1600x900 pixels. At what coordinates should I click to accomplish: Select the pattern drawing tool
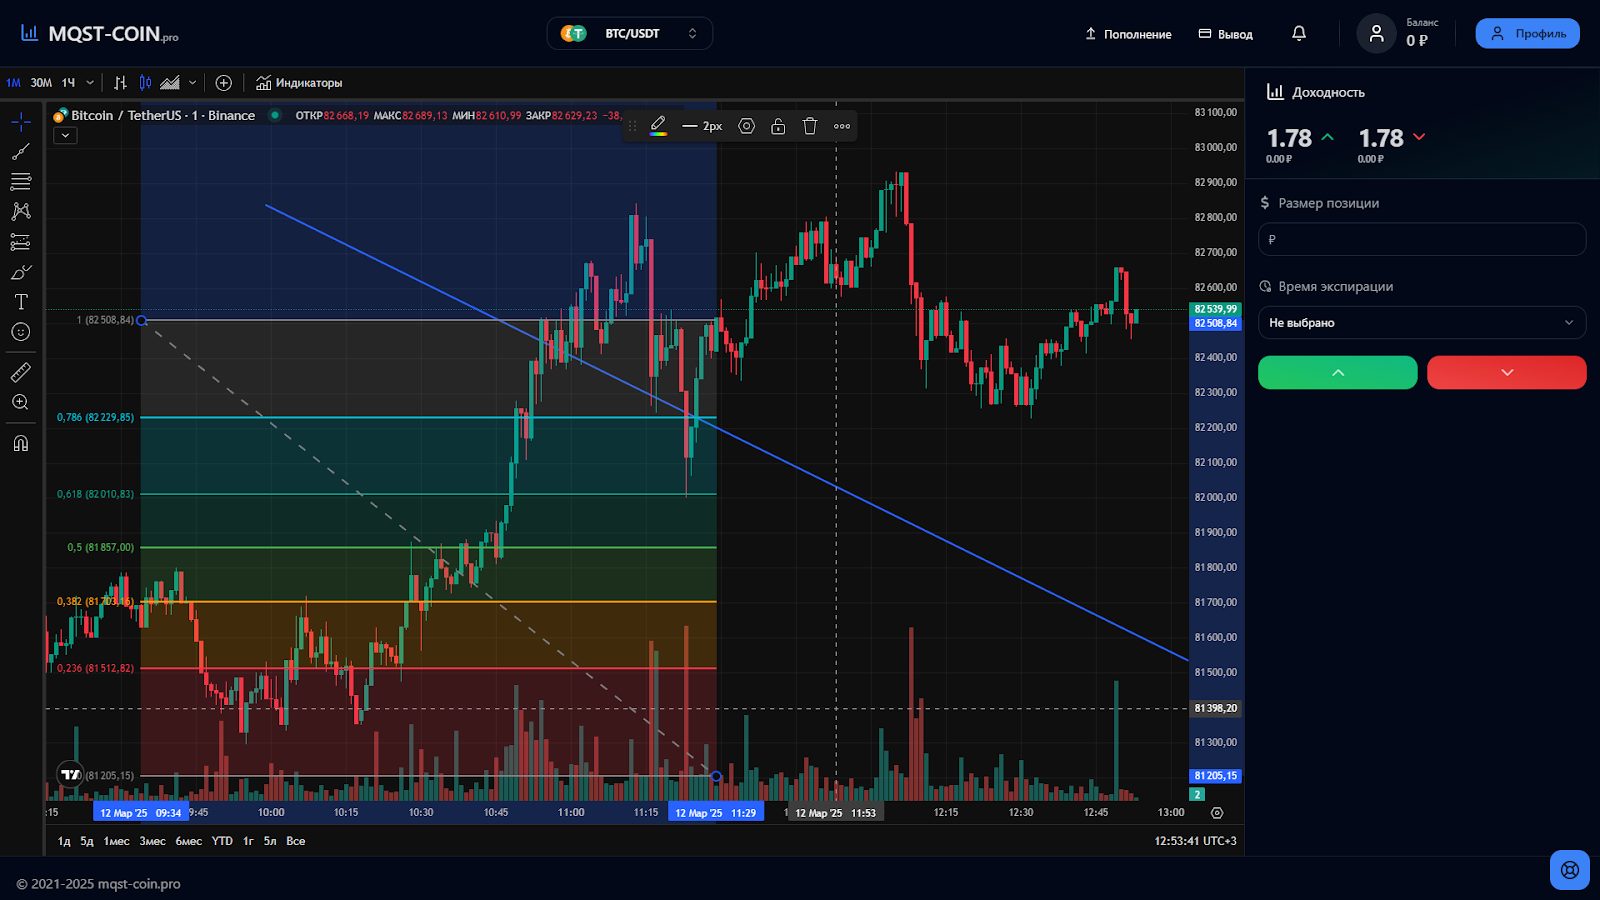point(21,212)
